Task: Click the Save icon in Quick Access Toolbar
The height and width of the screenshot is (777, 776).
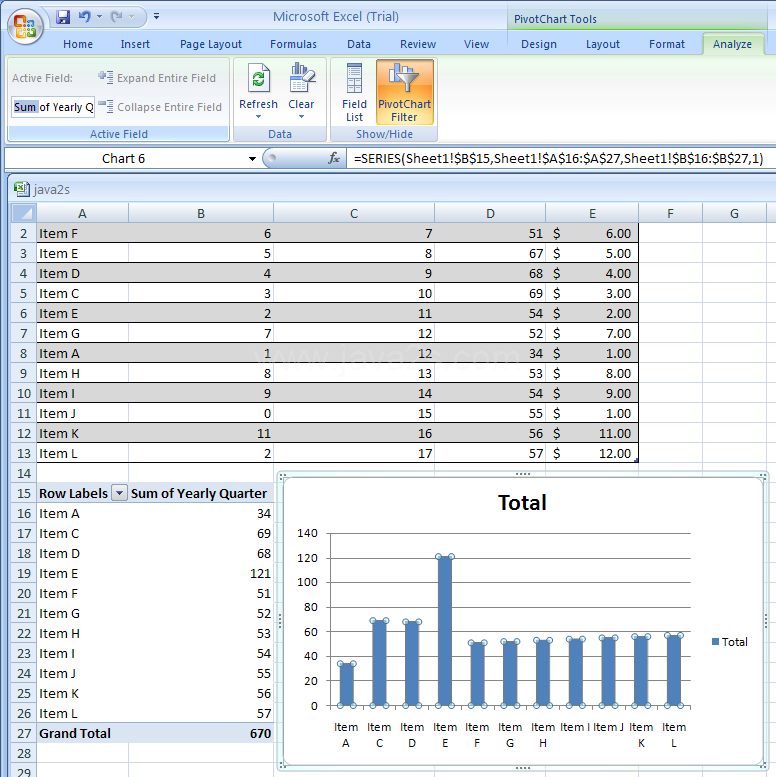Action: click(x=63, y=17)
